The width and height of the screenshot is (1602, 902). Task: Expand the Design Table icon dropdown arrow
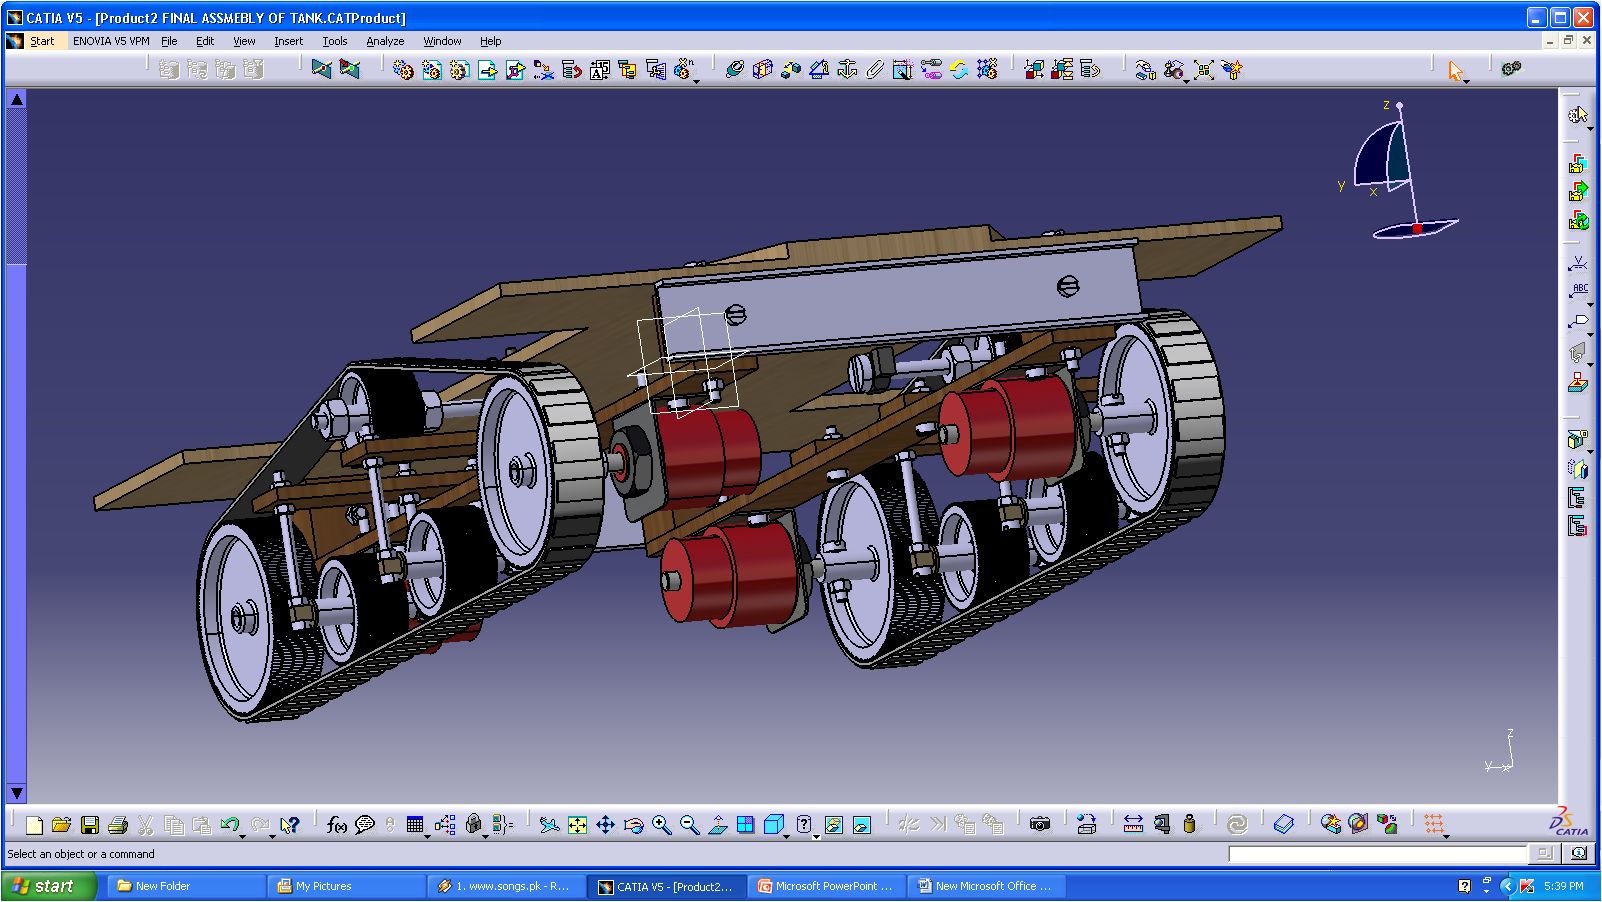[x=428, y=835]
